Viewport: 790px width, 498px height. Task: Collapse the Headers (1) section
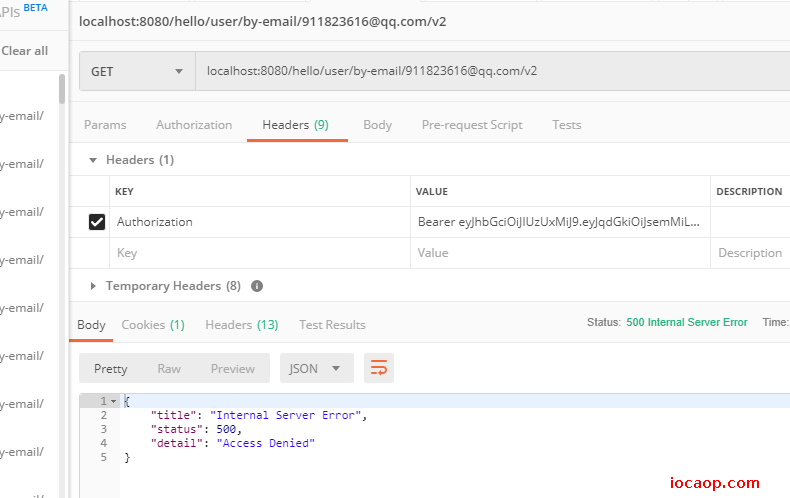93,160
